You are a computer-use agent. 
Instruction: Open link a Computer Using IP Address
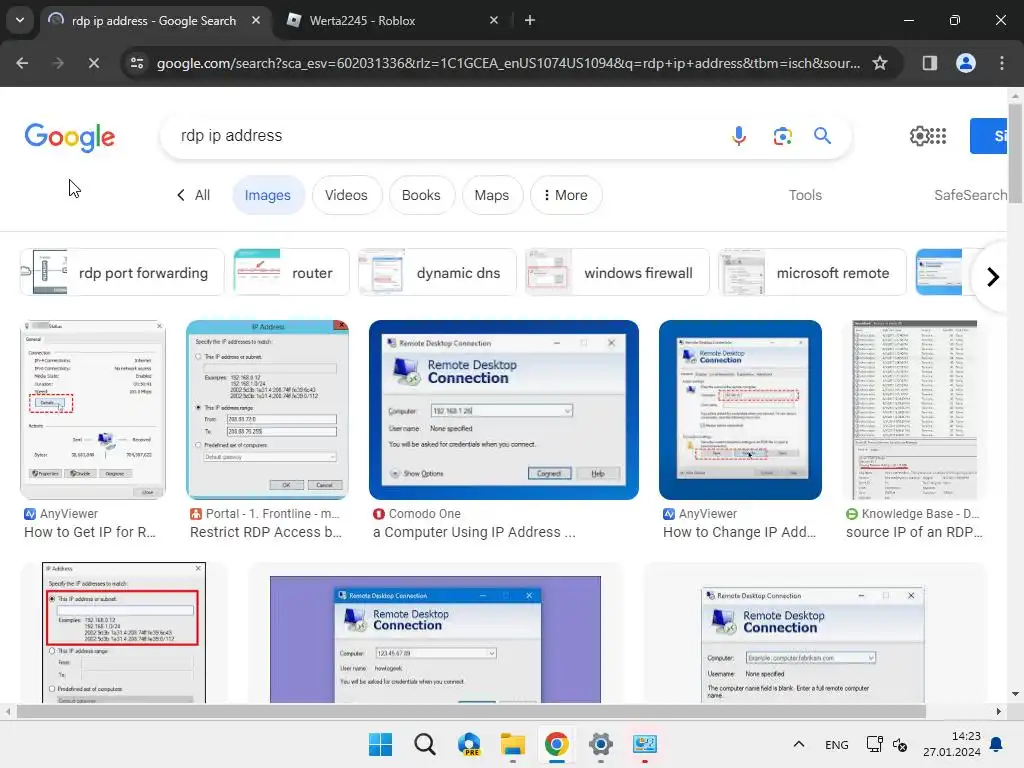tap(474, 532)
